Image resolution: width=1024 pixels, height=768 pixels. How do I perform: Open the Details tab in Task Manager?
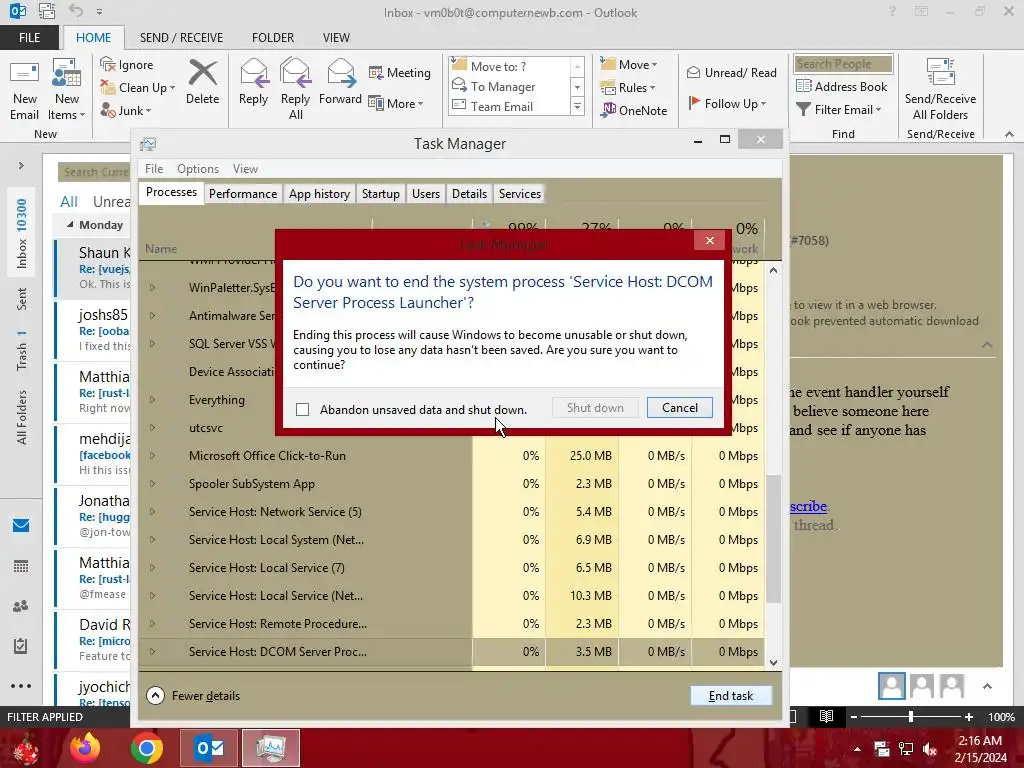[469, 194]
